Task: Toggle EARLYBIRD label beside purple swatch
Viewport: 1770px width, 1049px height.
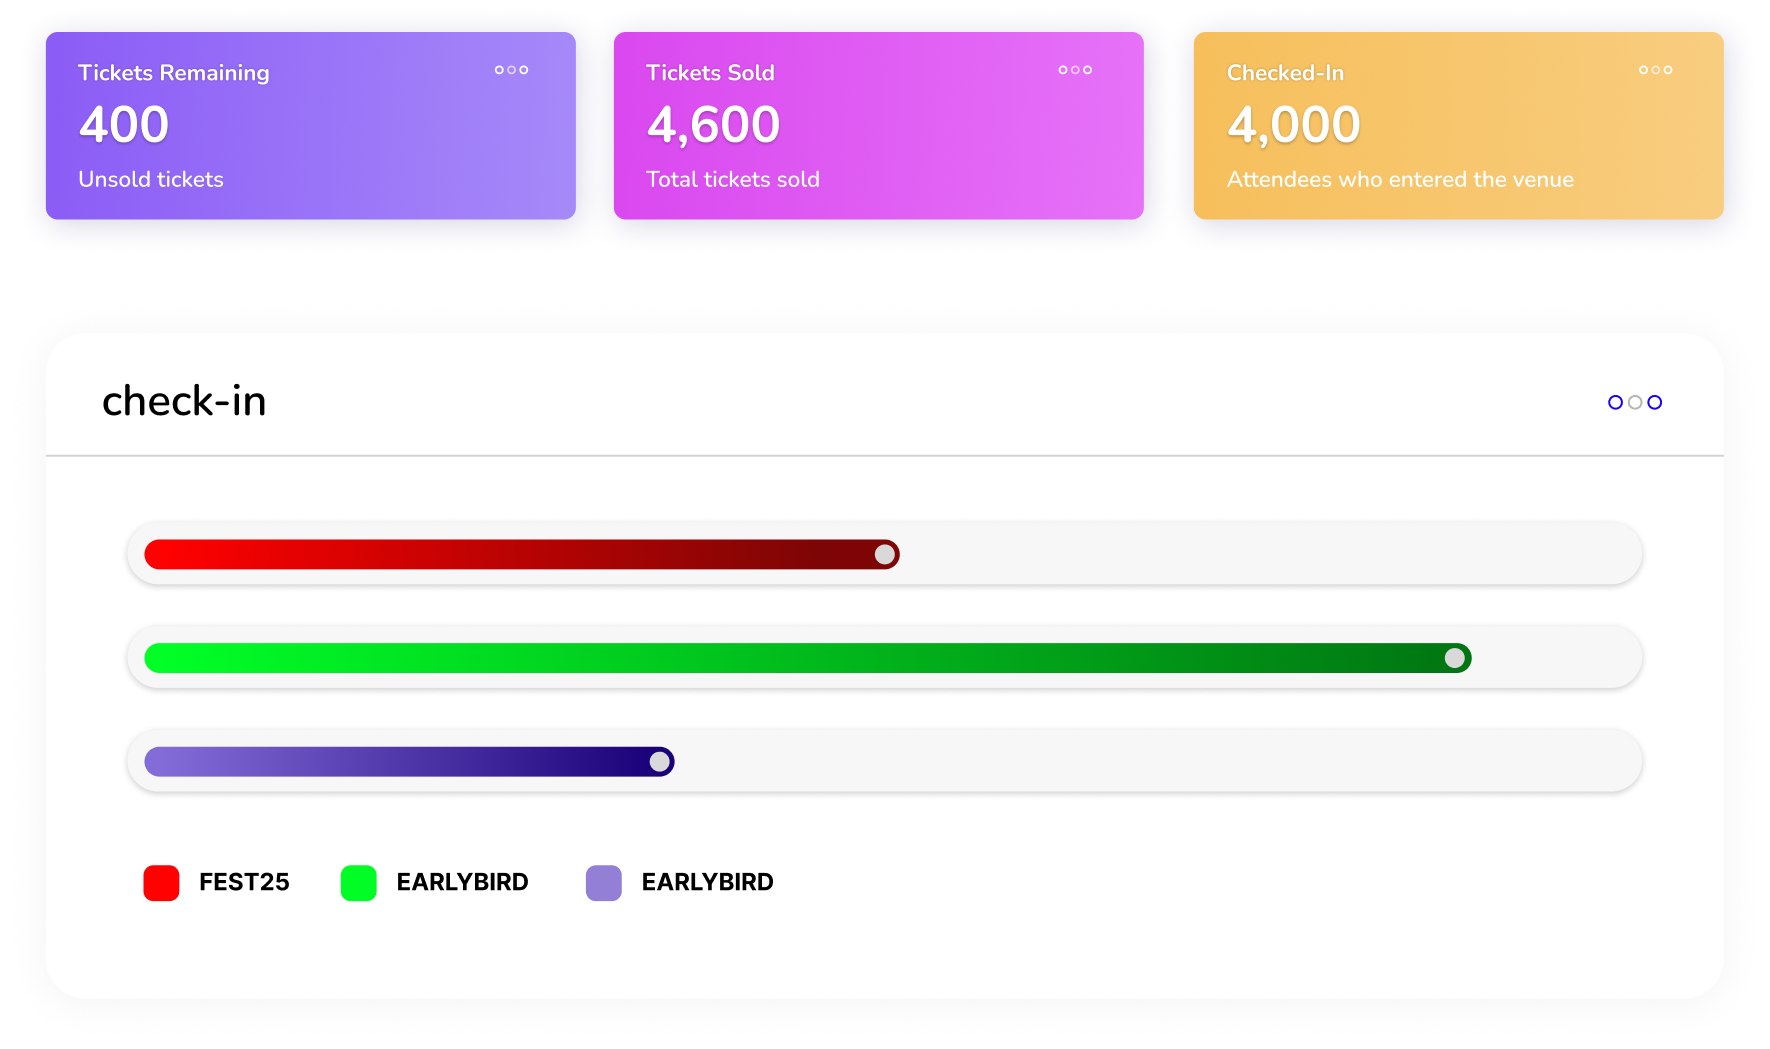Action: click(x=707, y=882)
